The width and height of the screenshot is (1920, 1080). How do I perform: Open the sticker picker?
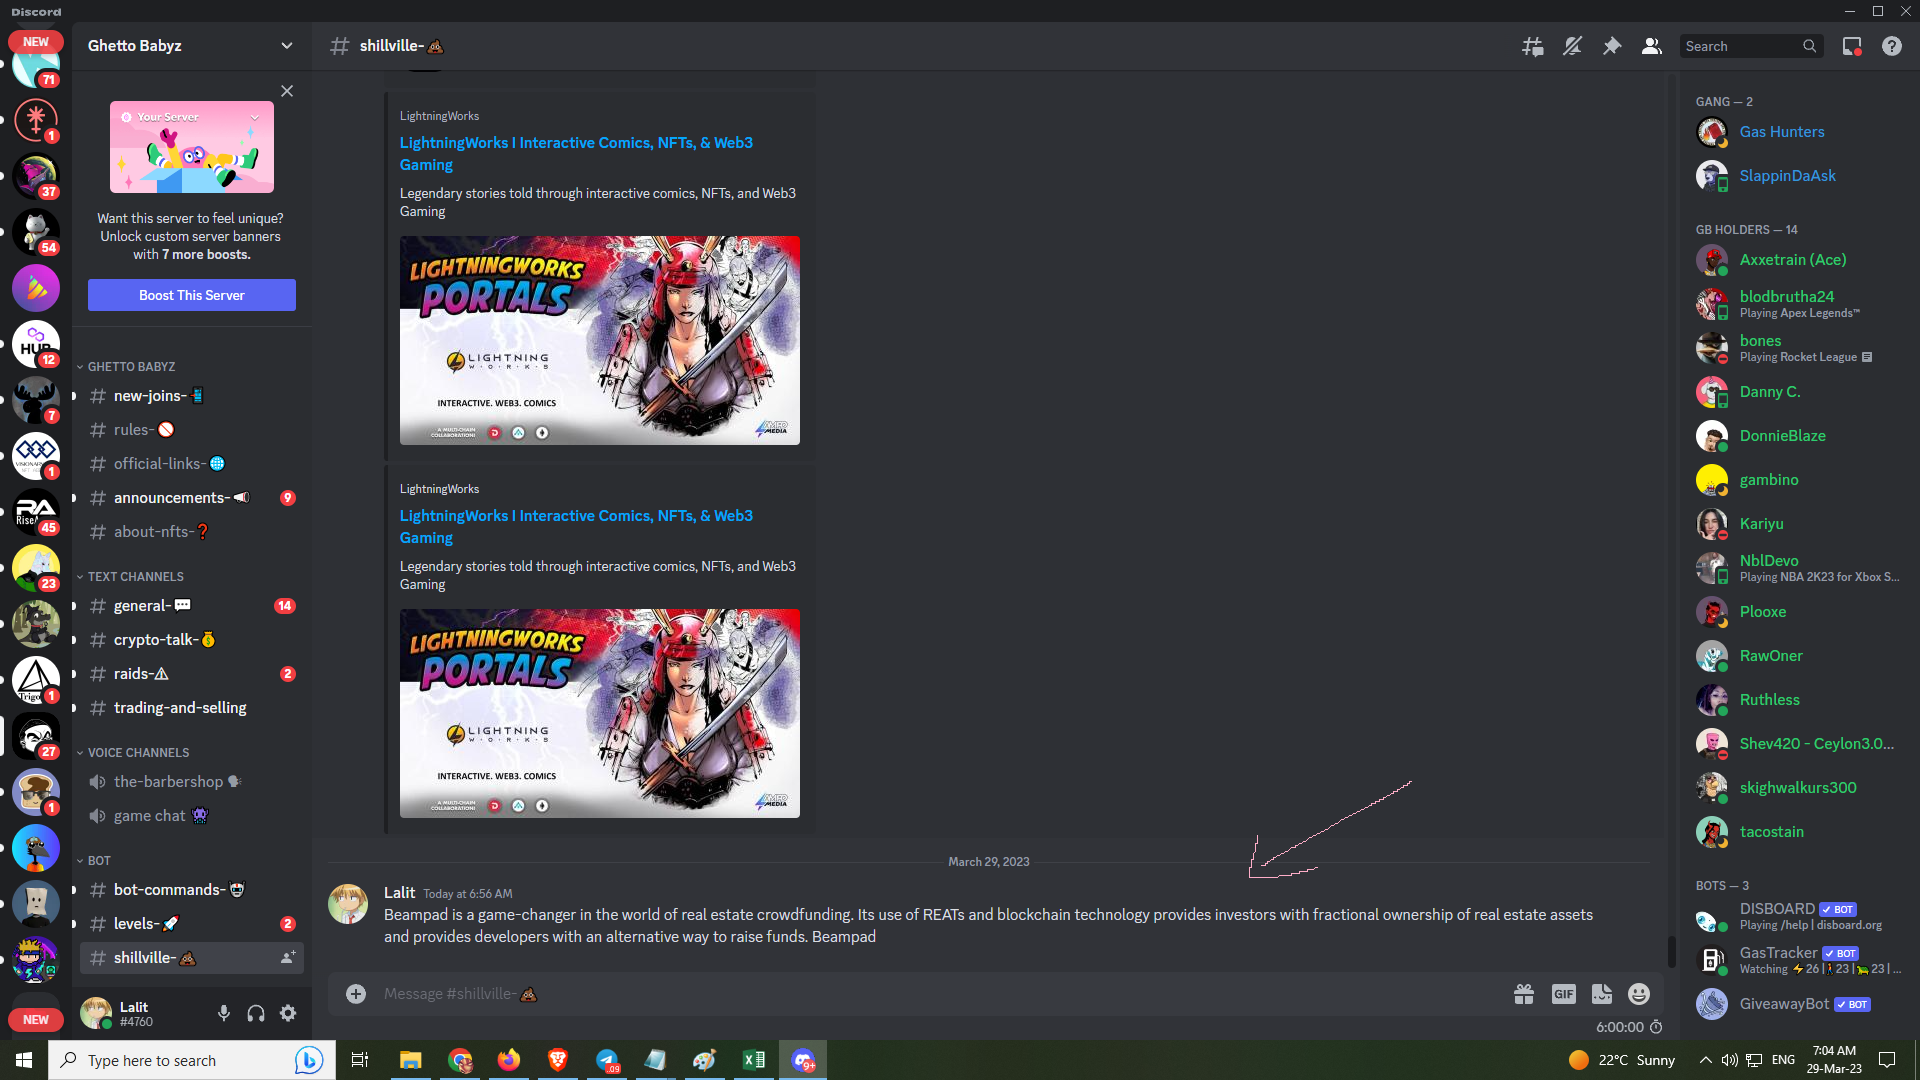click(x=1602, y=994)
